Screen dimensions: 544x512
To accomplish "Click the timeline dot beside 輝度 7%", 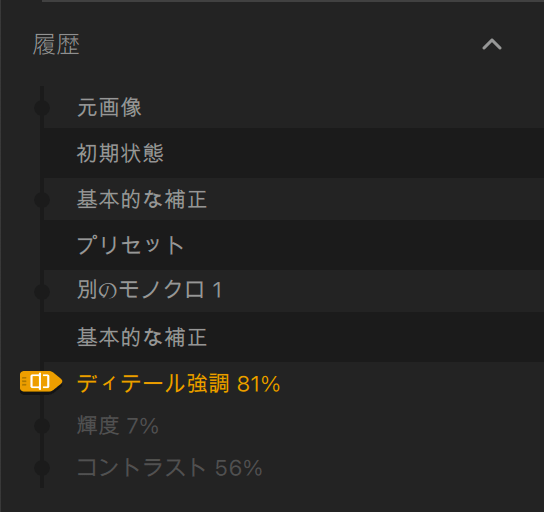I will pyautogui.click(x=42, y=426).
